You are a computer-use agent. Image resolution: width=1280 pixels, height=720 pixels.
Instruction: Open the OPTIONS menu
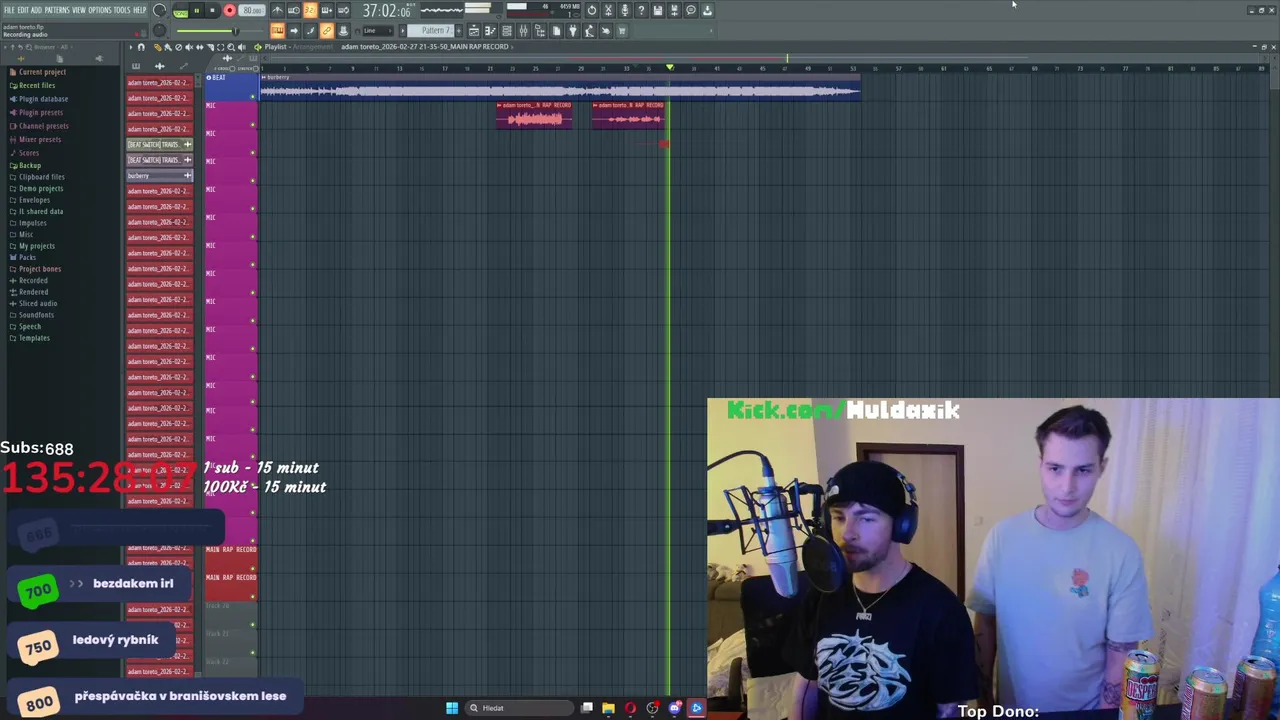pyautogui.click(x=100, y=10)
